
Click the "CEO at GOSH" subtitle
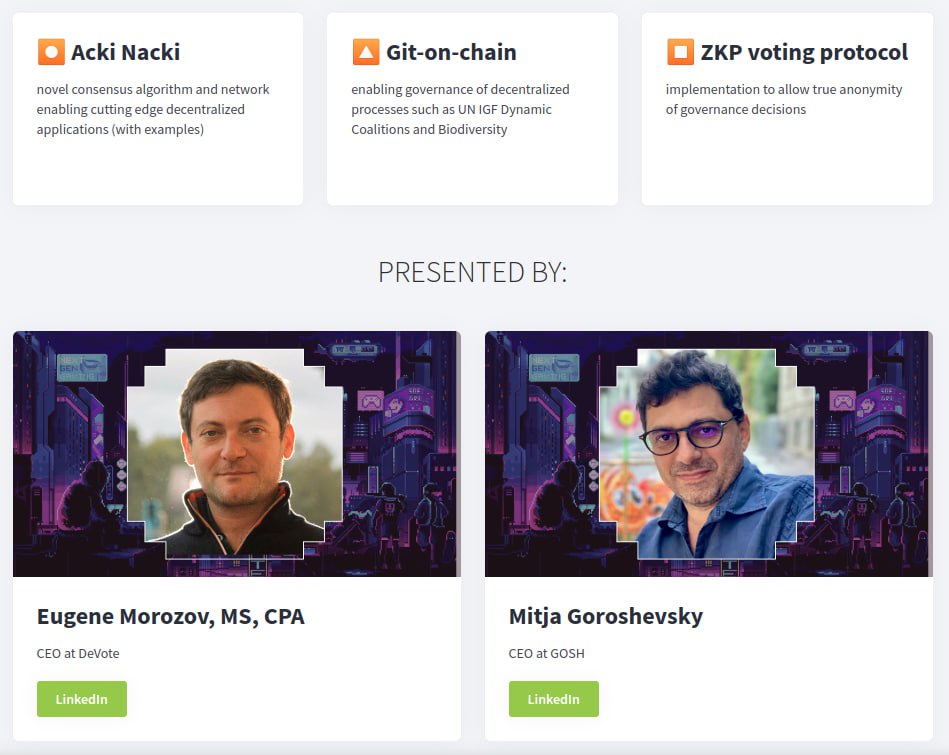click(x=547, y=654)
